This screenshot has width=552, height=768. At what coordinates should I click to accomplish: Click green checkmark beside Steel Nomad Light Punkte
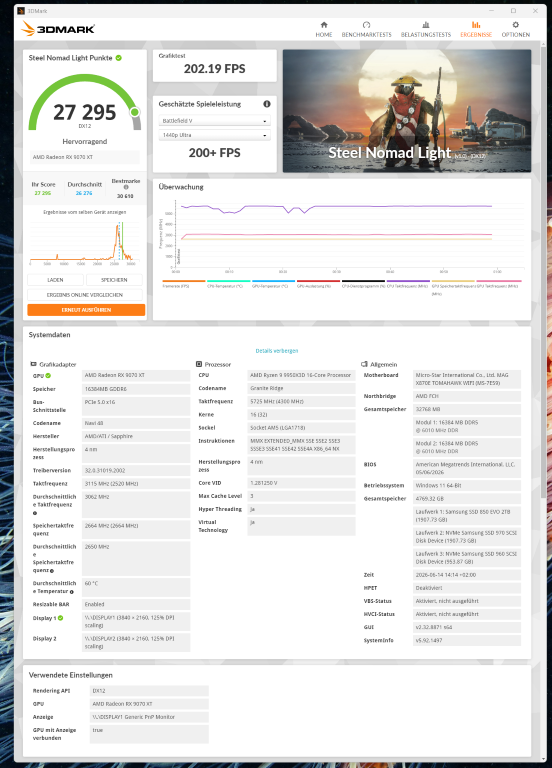click(x=119, y=58)
